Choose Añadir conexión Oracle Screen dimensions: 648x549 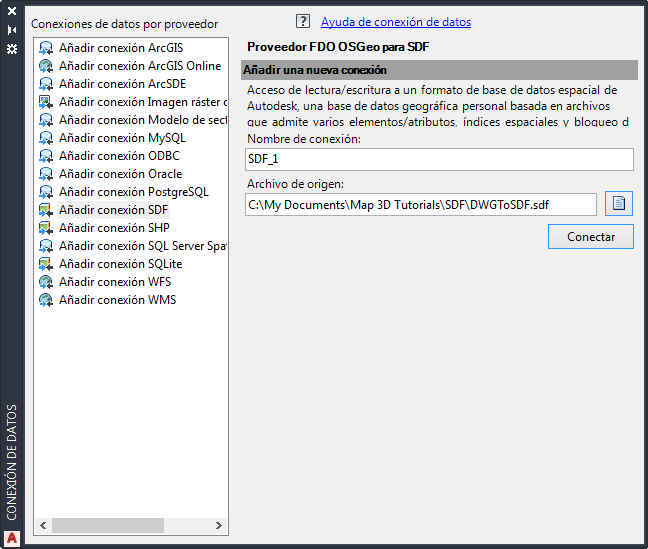coord(120,174)
